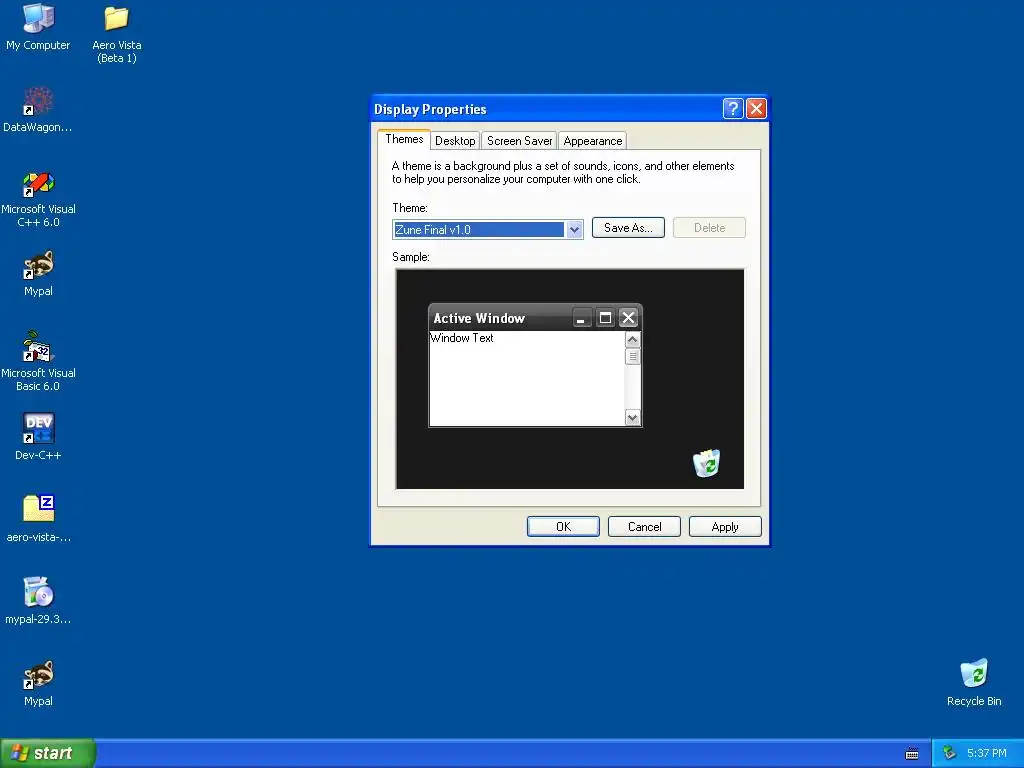The width and height of the screenshot is (1024, 768).
Task: Open the My Computer desktop icon
Action: pos(38,27)
